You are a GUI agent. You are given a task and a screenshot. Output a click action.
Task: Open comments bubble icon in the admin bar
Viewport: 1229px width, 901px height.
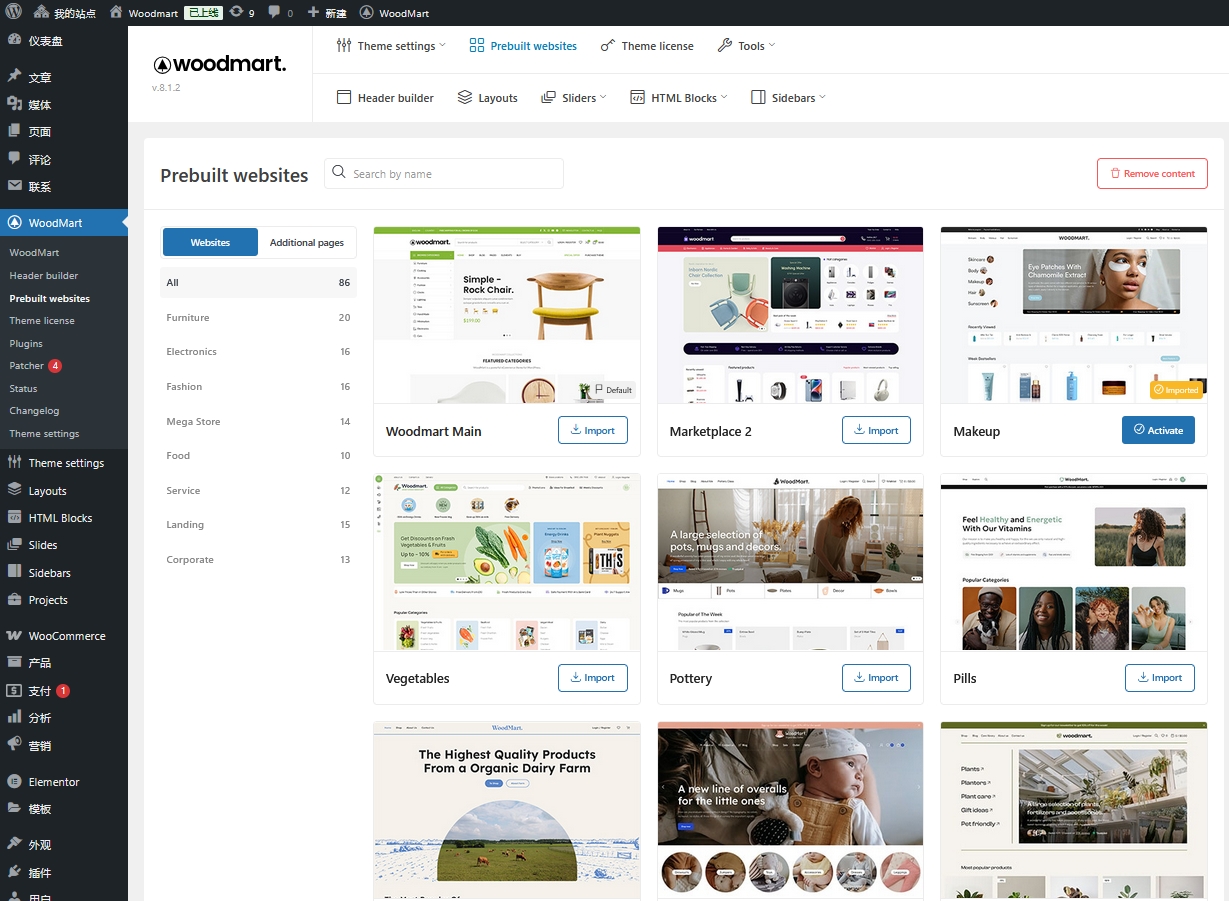[x=276, y=13]
